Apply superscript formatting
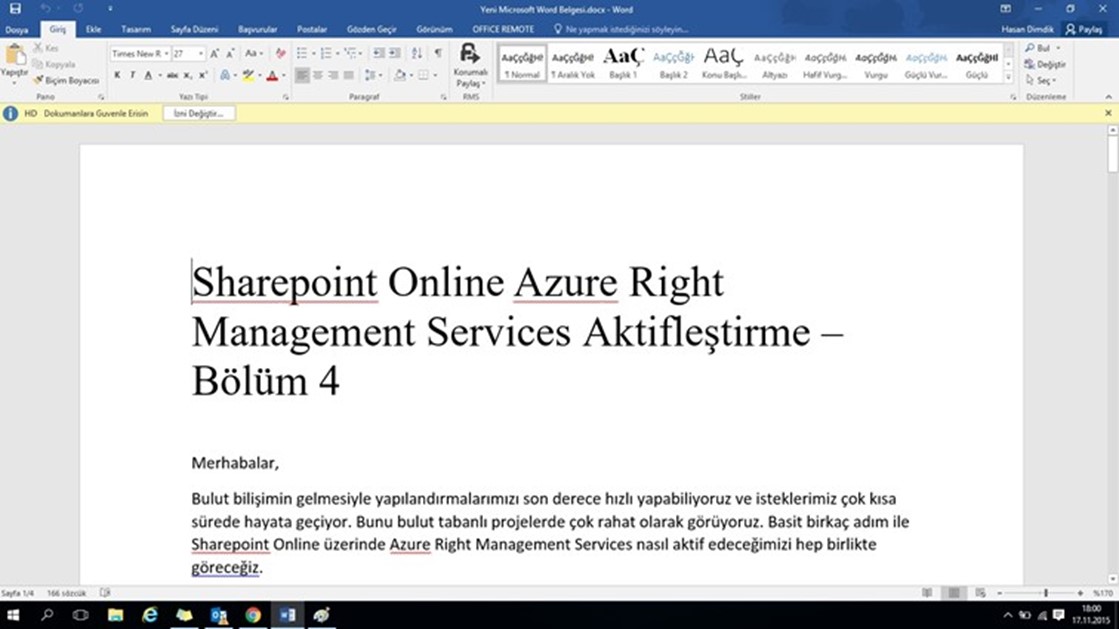Image resolution: width=1119 pixels, height=629 pixels. (203, 75)
